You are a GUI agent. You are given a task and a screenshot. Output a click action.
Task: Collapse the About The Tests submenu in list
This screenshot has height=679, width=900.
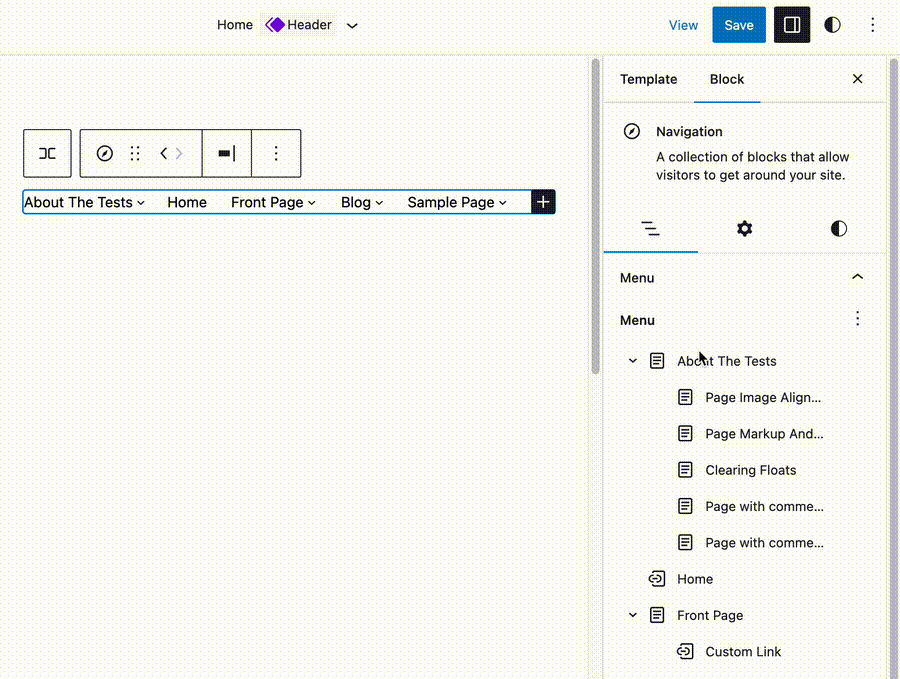632,360
